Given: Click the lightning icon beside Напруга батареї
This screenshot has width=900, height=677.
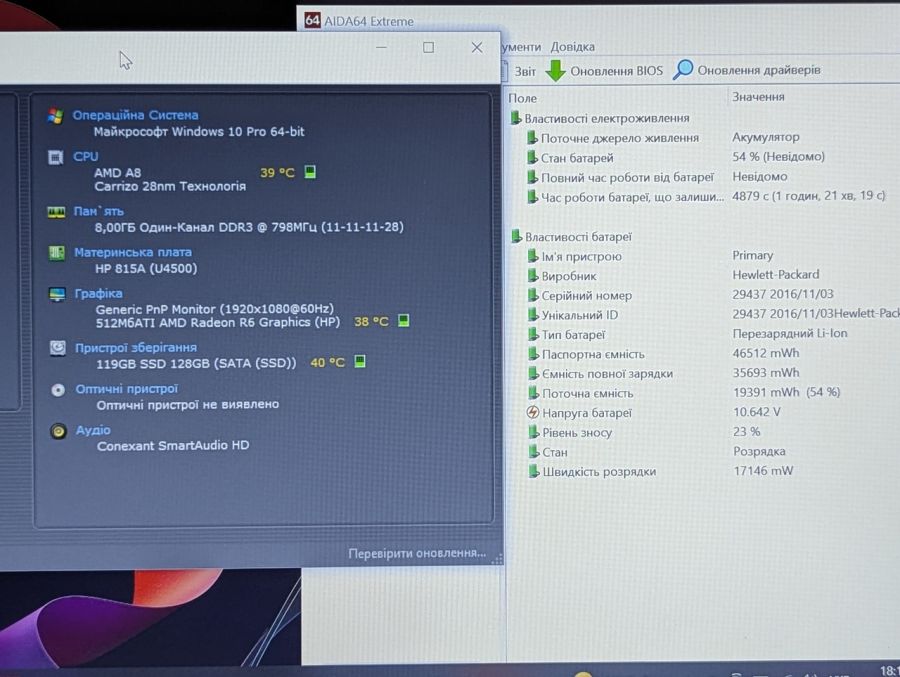Looking at the screenshot, I should click(x=533, y=412).
